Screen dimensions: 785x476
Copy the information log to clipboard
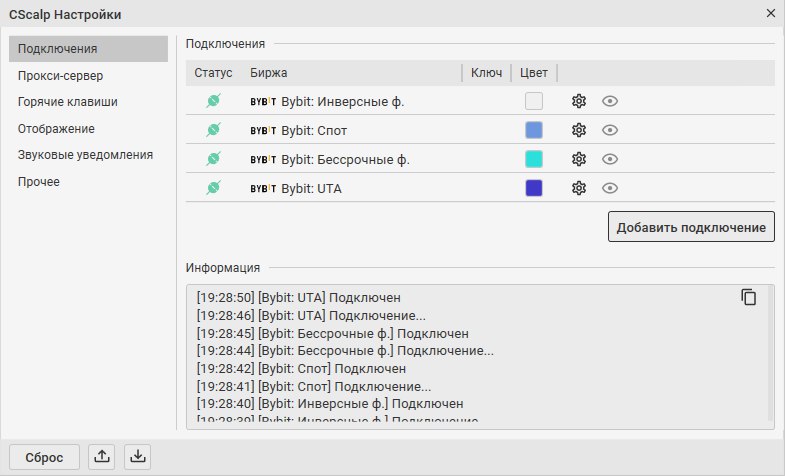pos(748,297)
